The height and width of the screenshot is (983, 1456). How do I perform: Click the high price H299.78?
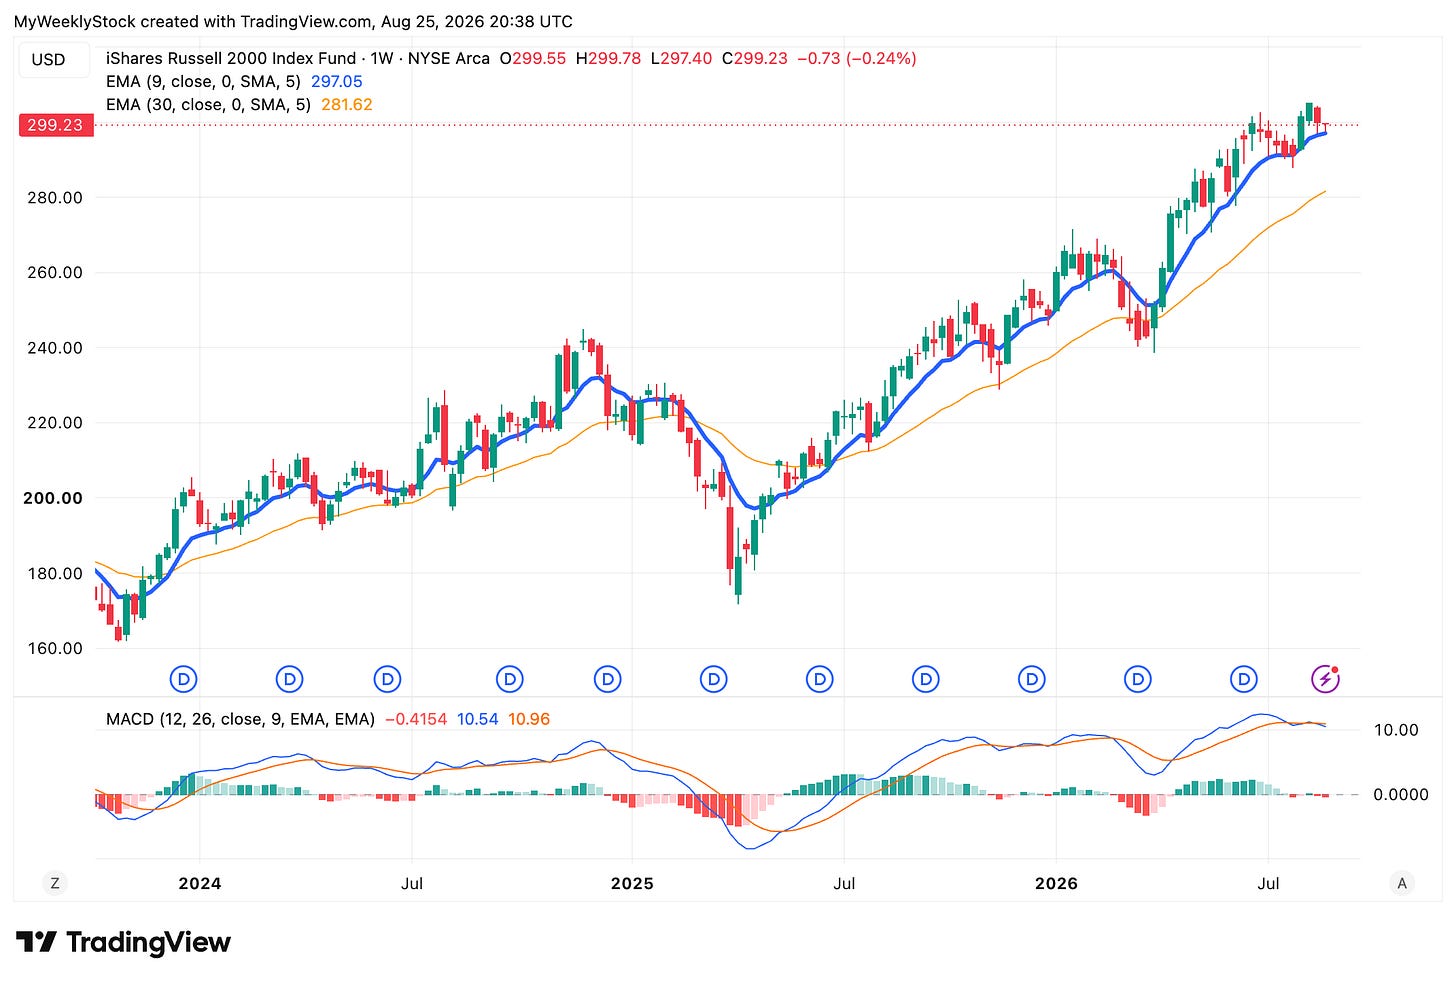(x=610, y=58)
